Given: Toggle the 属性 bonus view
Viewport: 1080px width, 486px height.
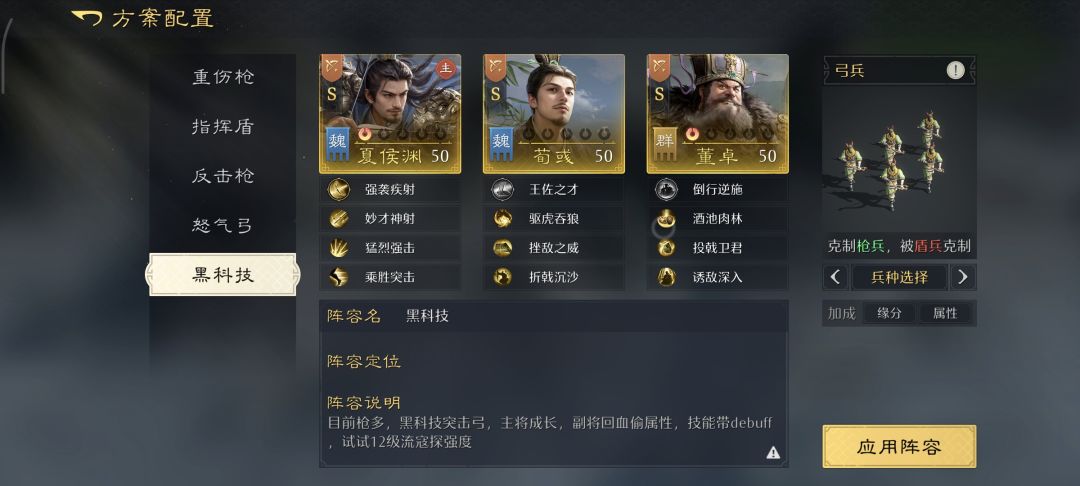Looking at the screenshot, I should pos(945,313).
